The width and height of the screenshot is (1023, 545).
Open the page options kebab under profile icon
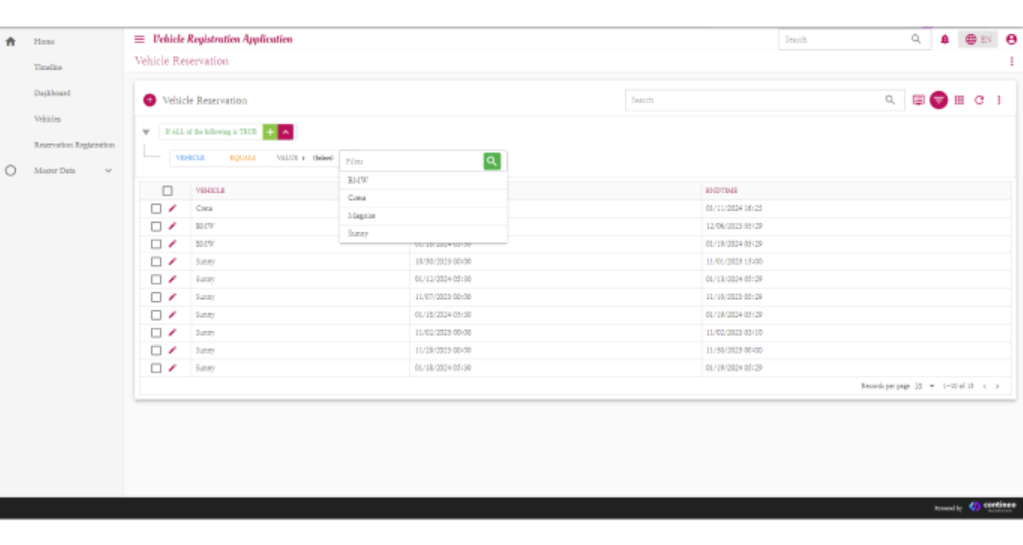pyautogui.click(x=1011, y=61)
